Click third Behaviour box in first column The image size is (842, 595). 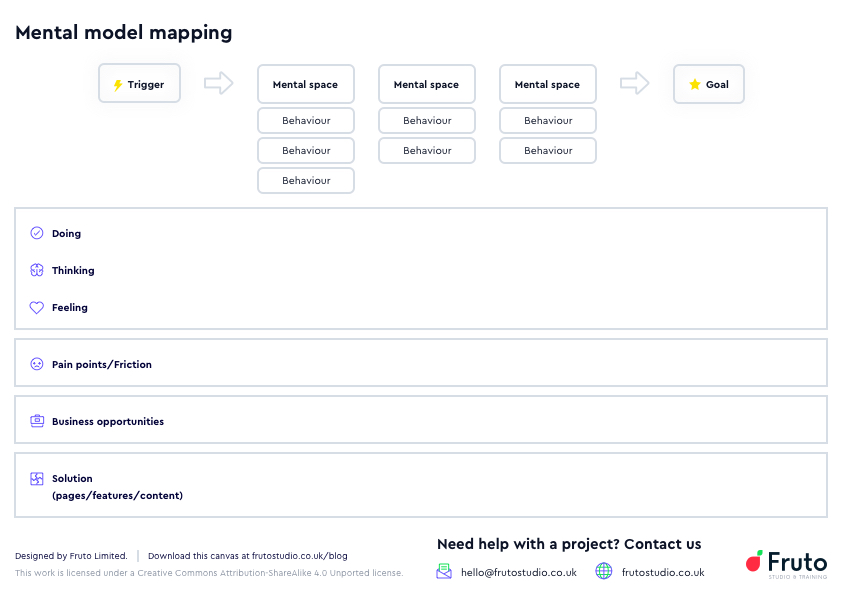click(x=305, y=181)
